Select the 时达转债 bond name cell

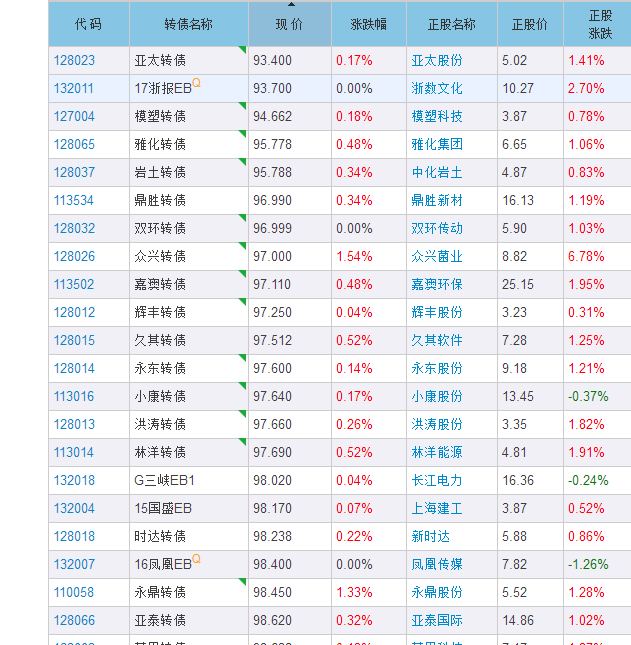[189, 536]
